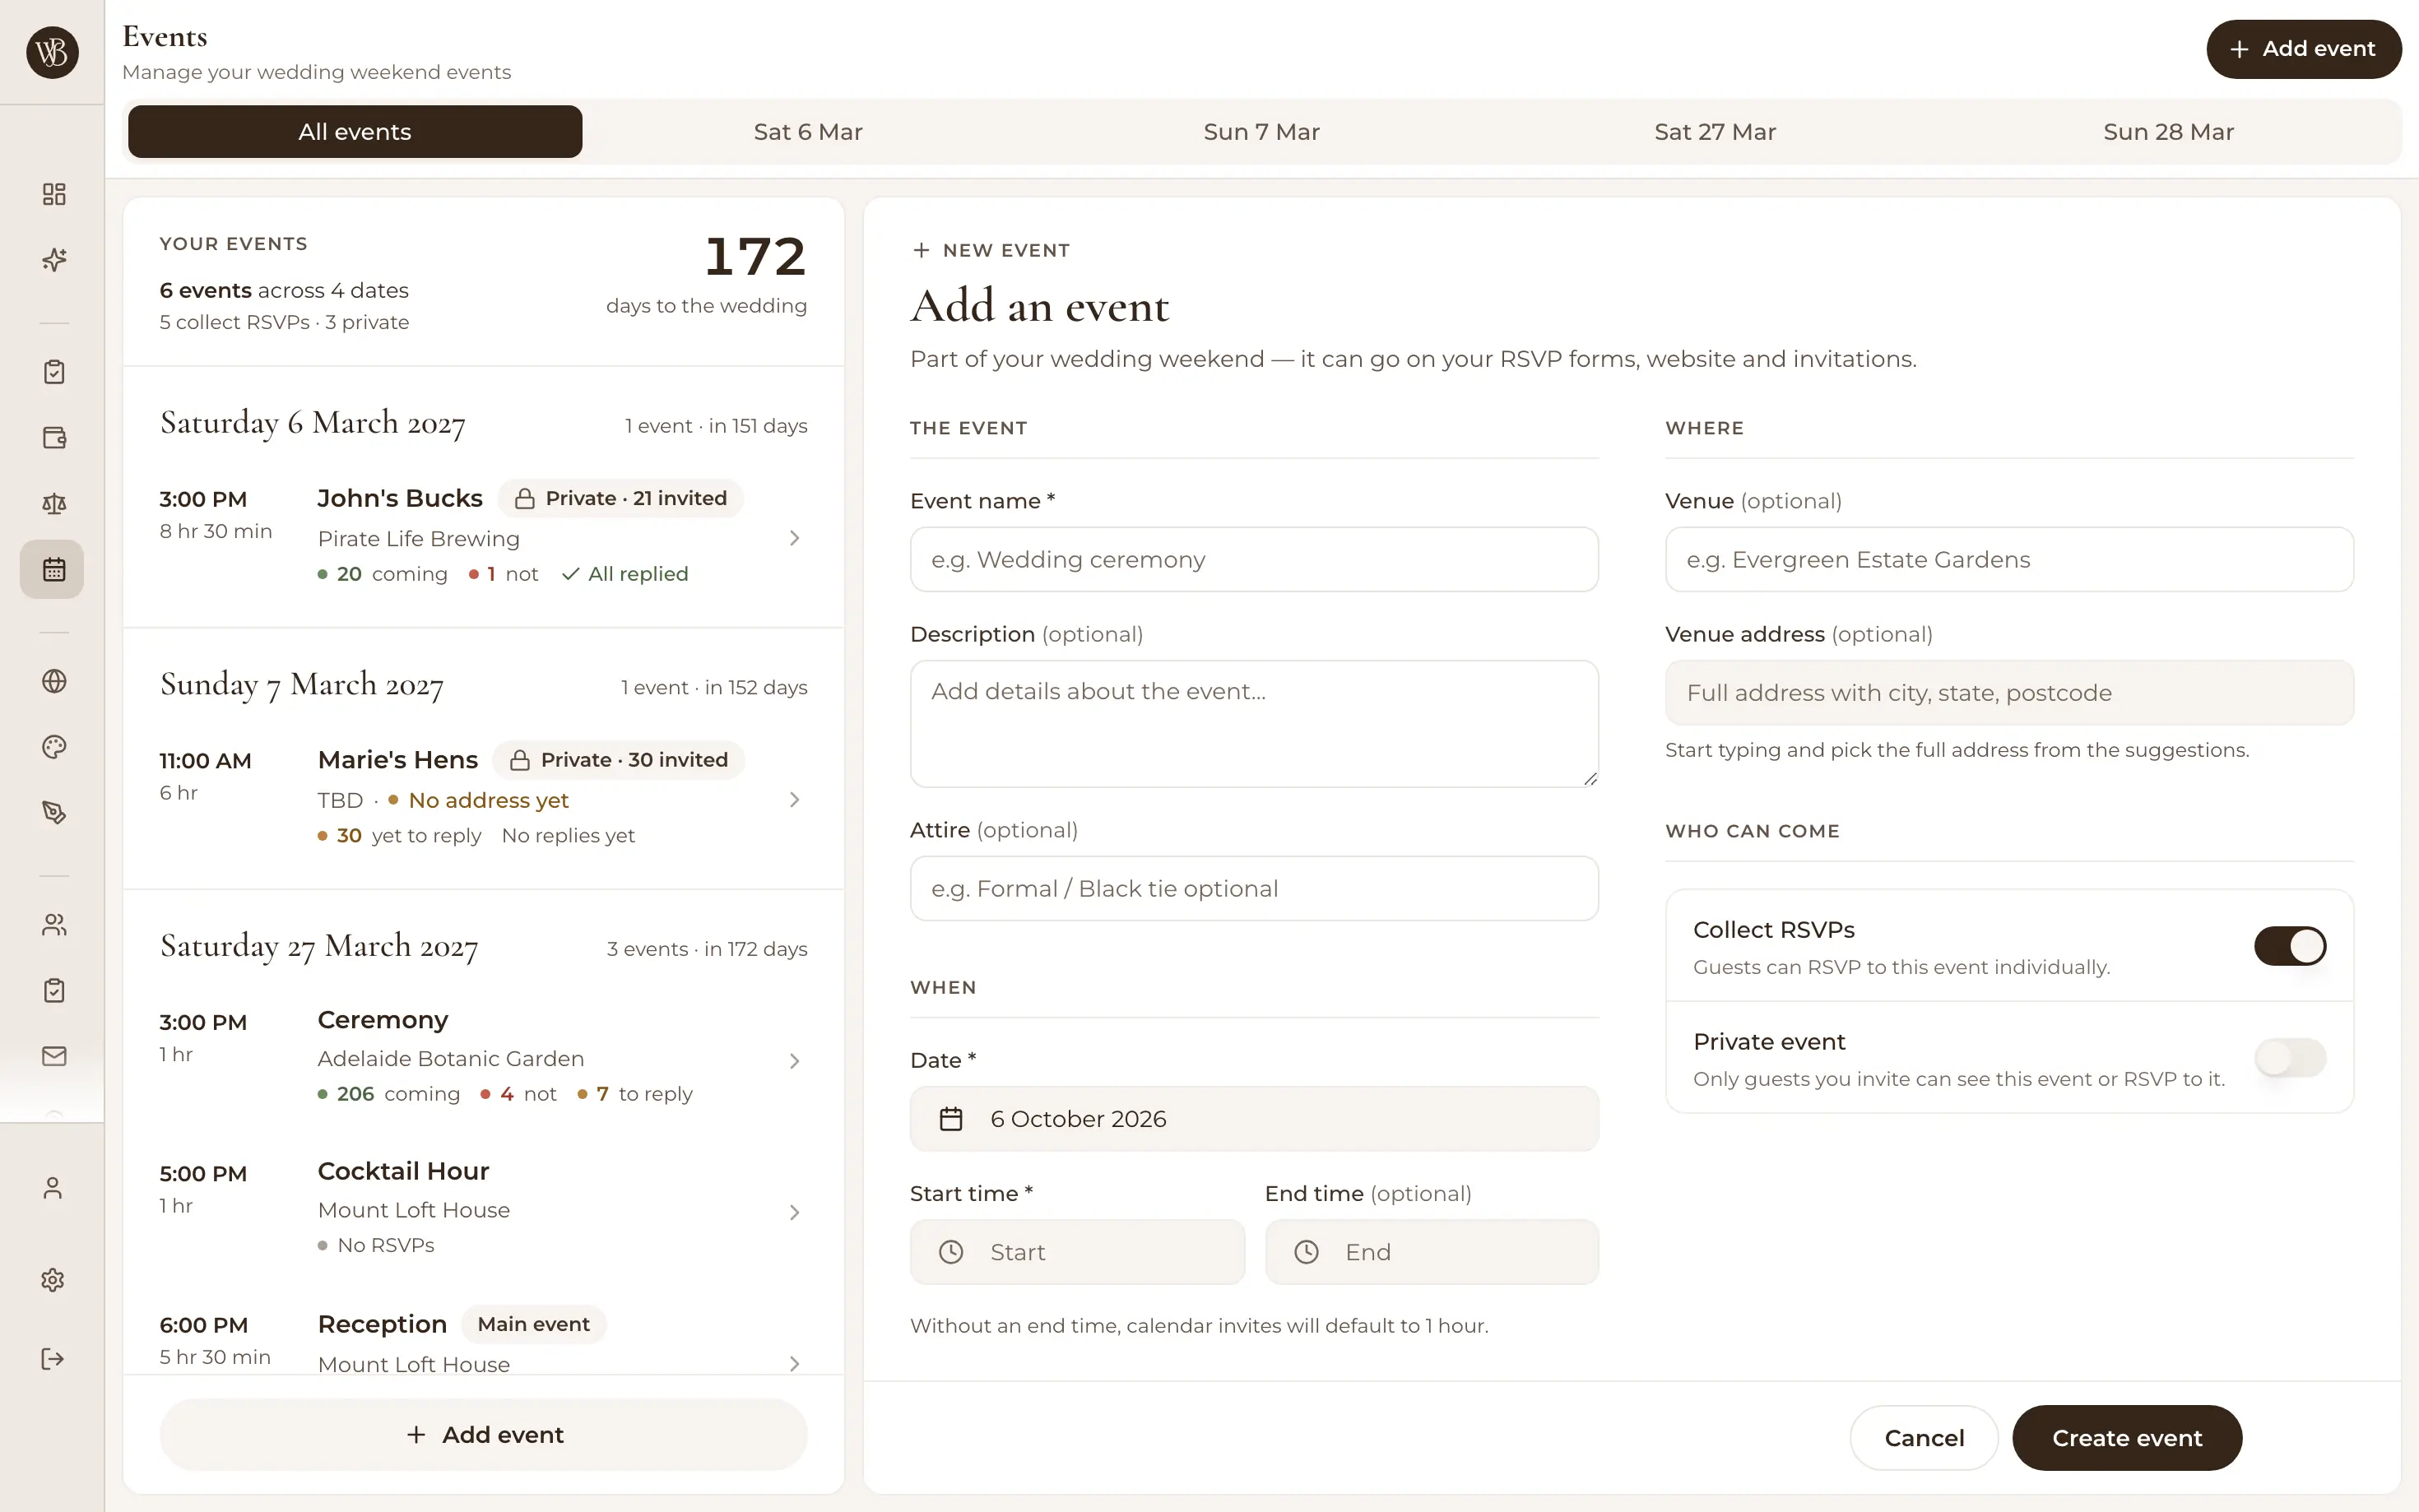Switch to the All events tab

(x=355, y=132)
